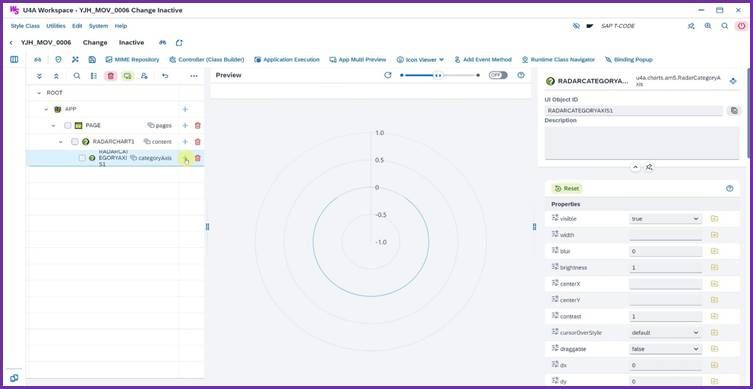
Task: Click the tree search magnifier icon
Action: click(x=77, y=76)
